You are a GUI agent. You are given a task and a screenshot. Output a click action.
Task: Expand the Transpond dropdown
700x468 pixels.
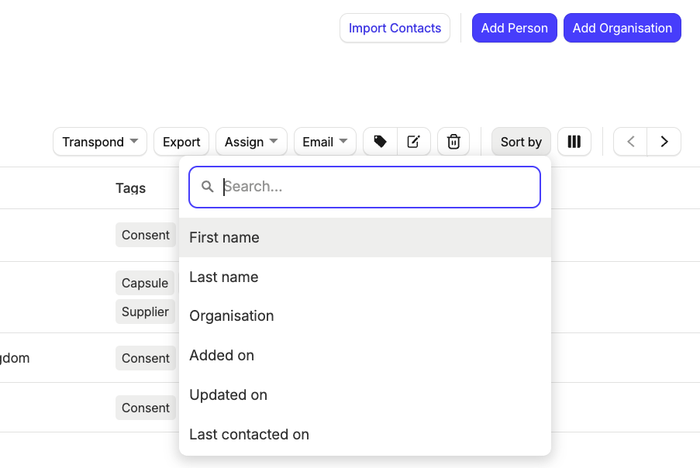click(x=100, y=142)
